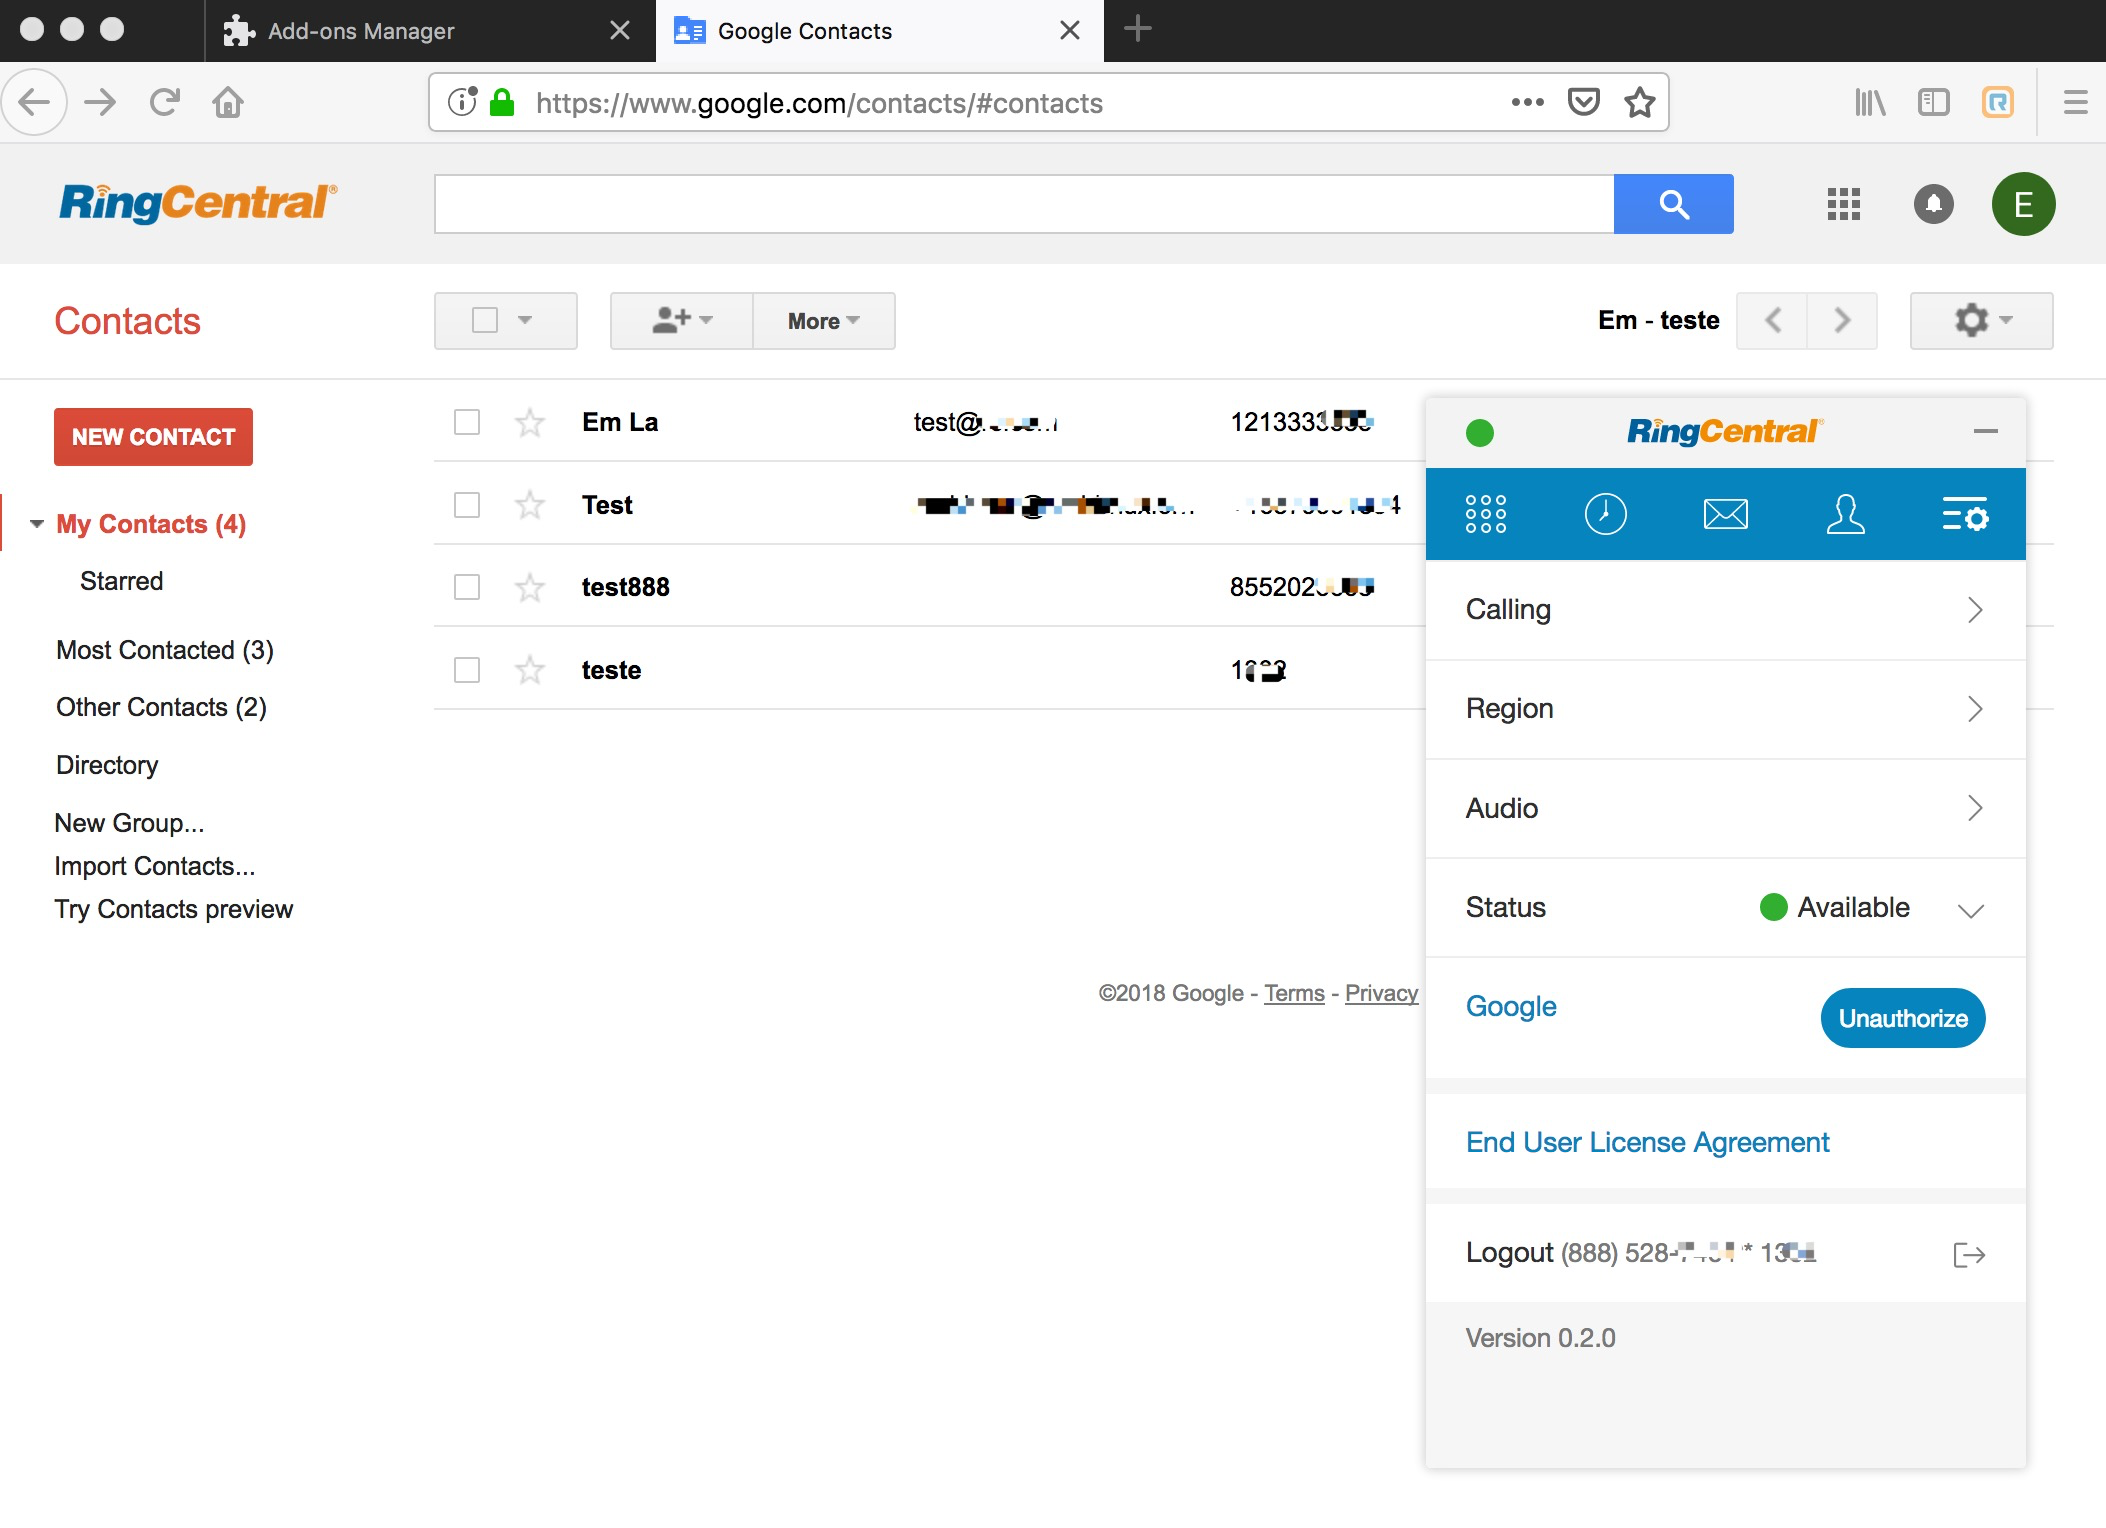
Task: Click the Logout exit arrow icon
Action: coord(1968,1254)
